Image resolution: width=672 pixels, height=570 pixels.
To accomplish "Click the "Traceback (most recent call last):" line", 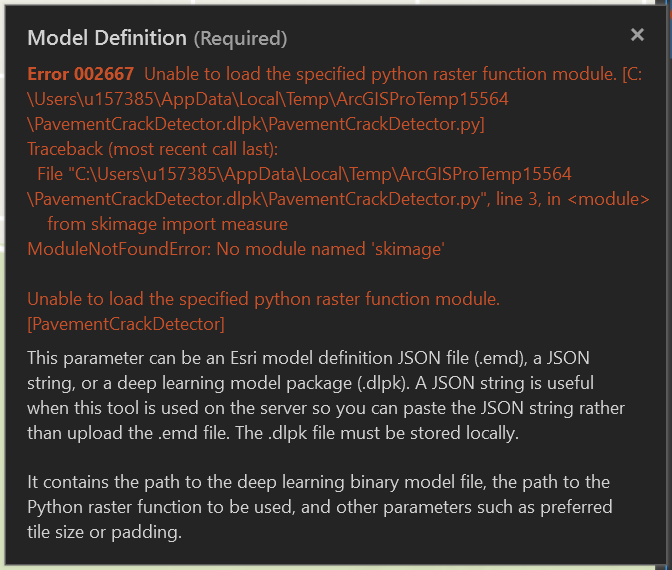I will (x=152, y=149).
